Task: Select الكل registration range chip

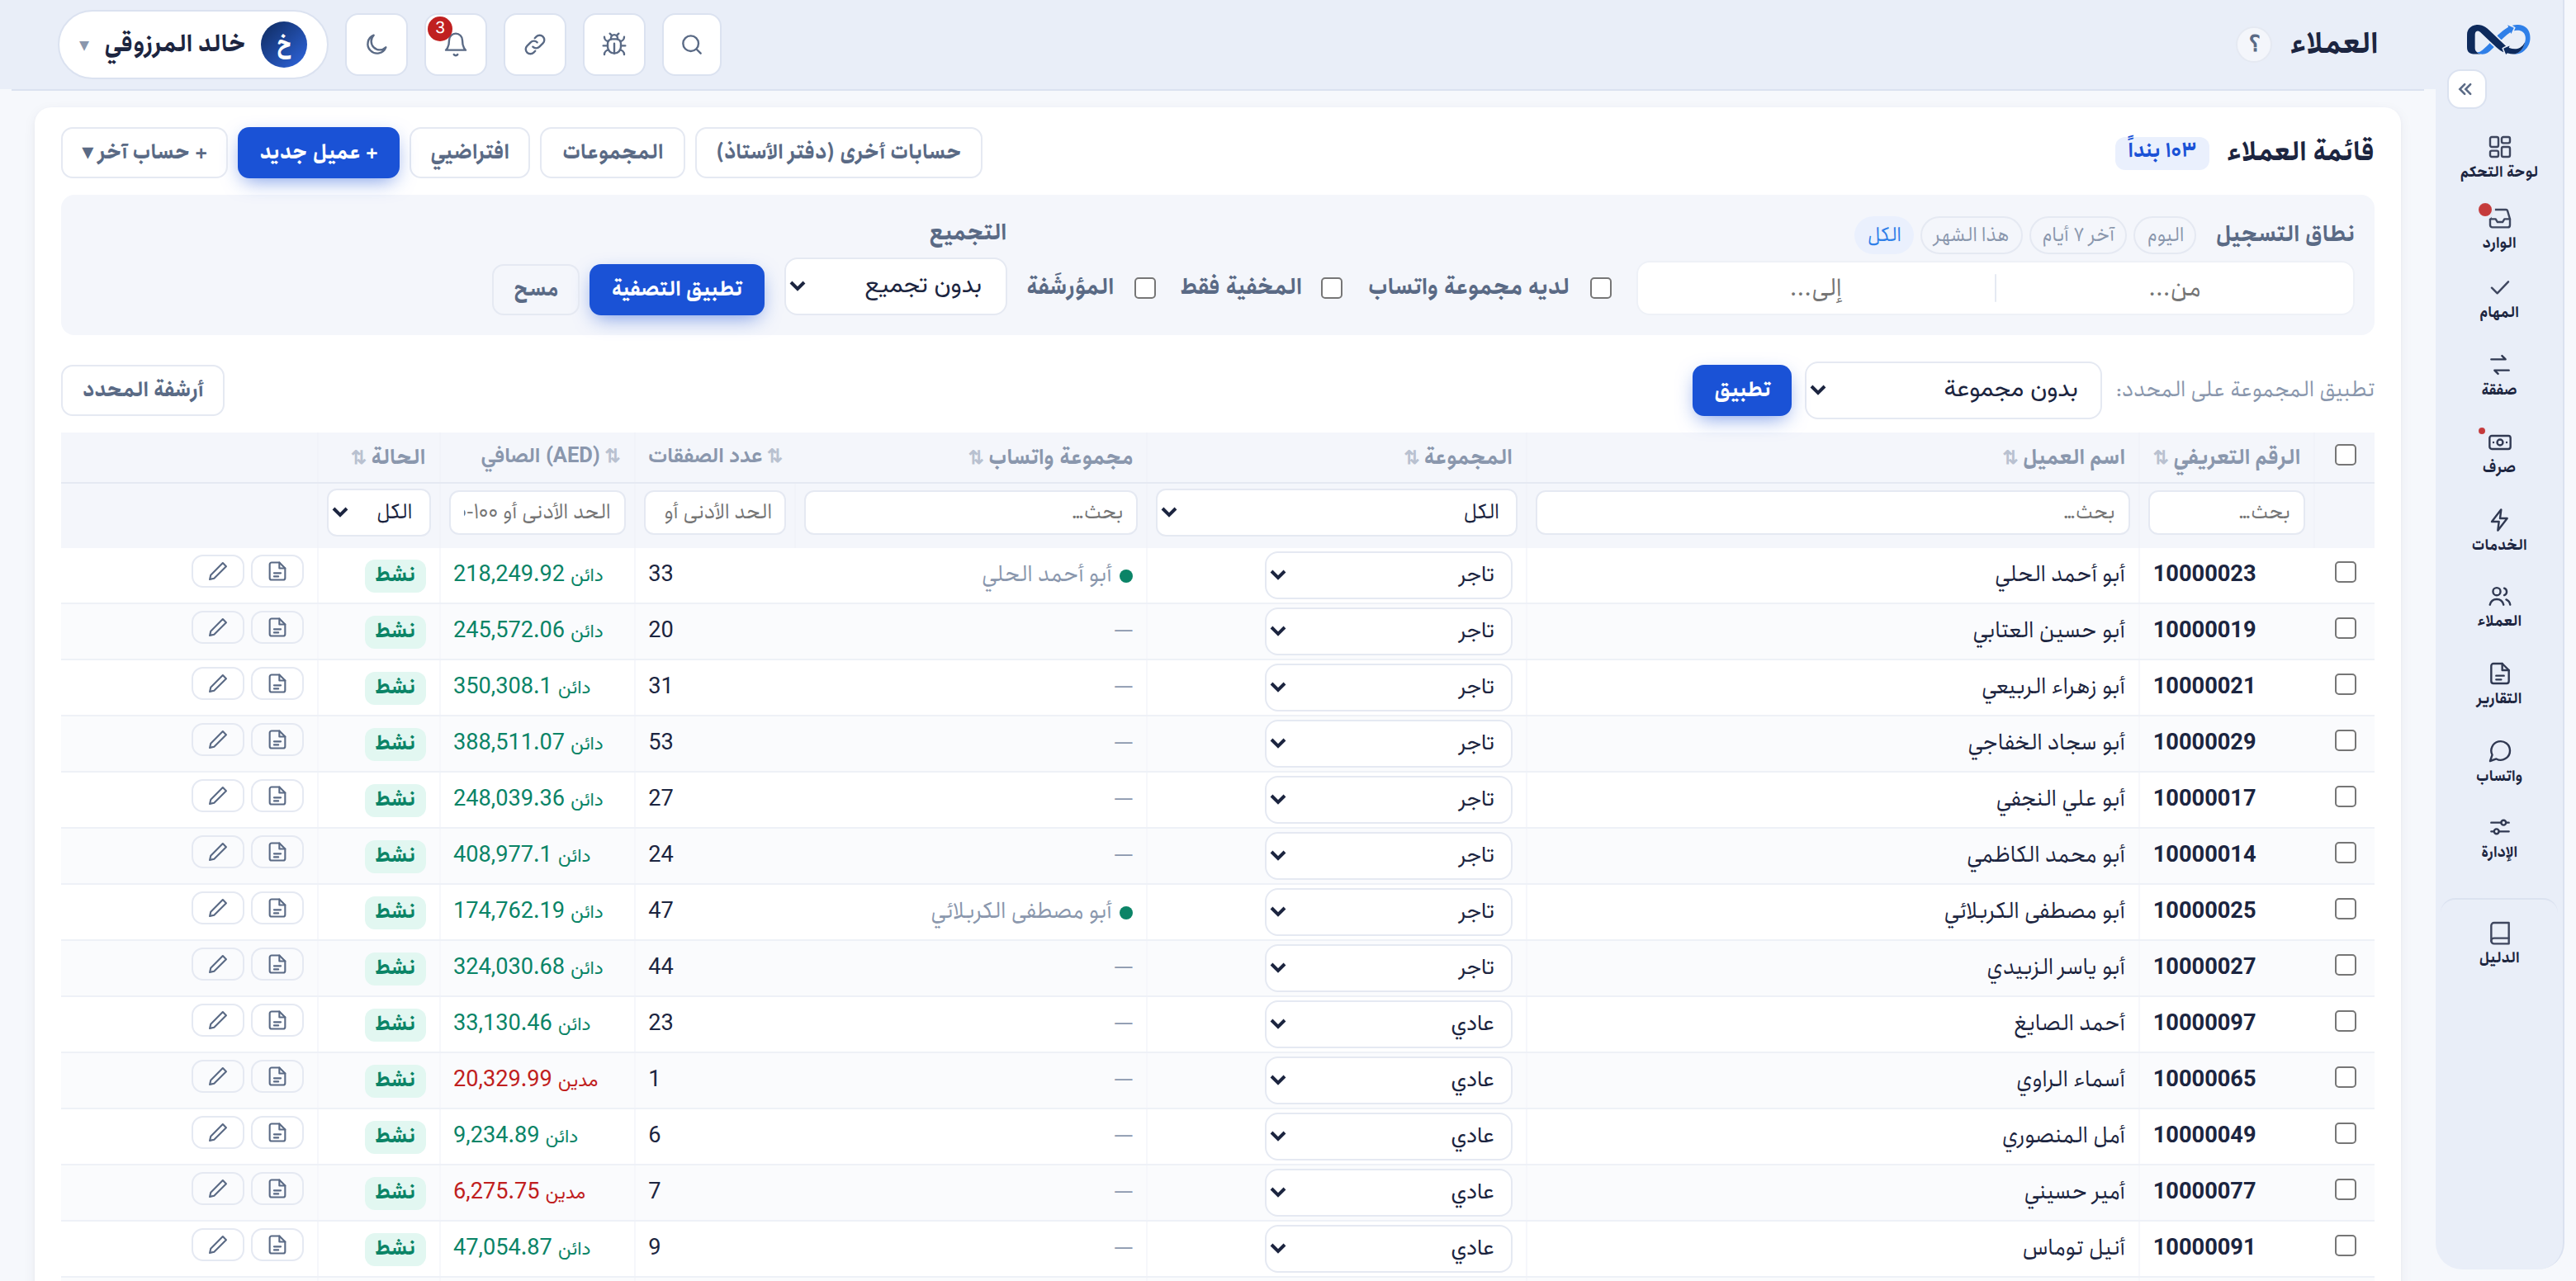Action: pyautogui.click(x=1884, y=235)
